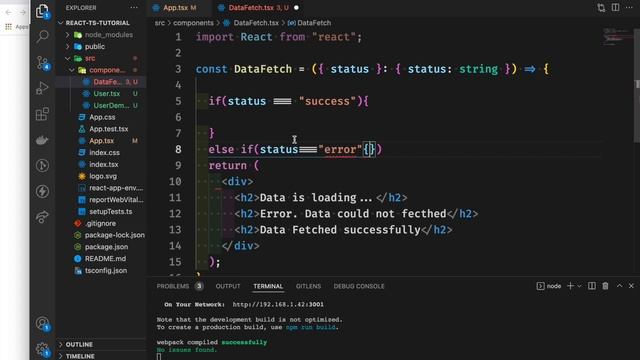Viewport: 640px width, 360px height.
Task: Open editor more actions ellipsis
Action: 629,7
